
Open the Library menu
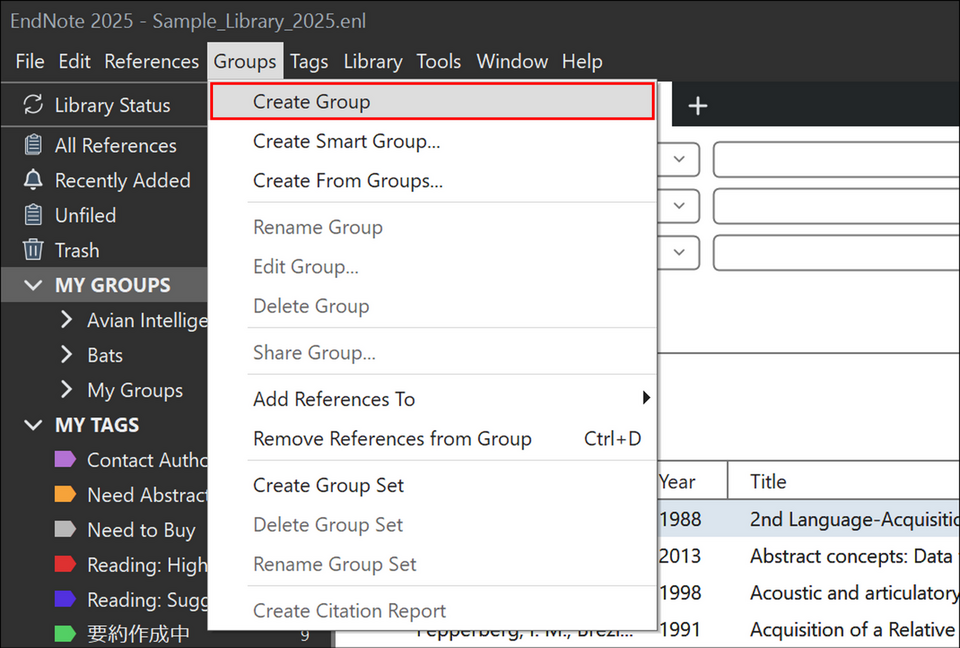[x=373, y=61]
